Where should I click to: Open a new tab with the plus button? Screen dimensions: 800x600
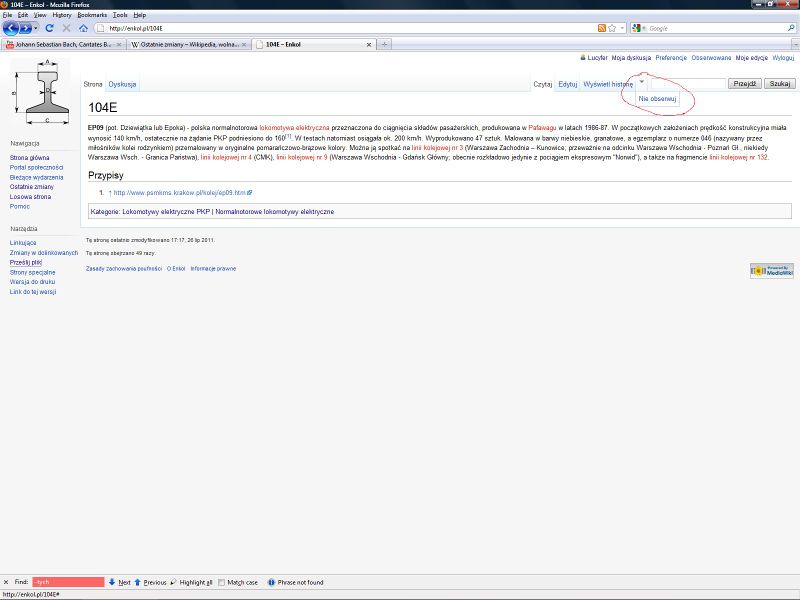(387, 45)
